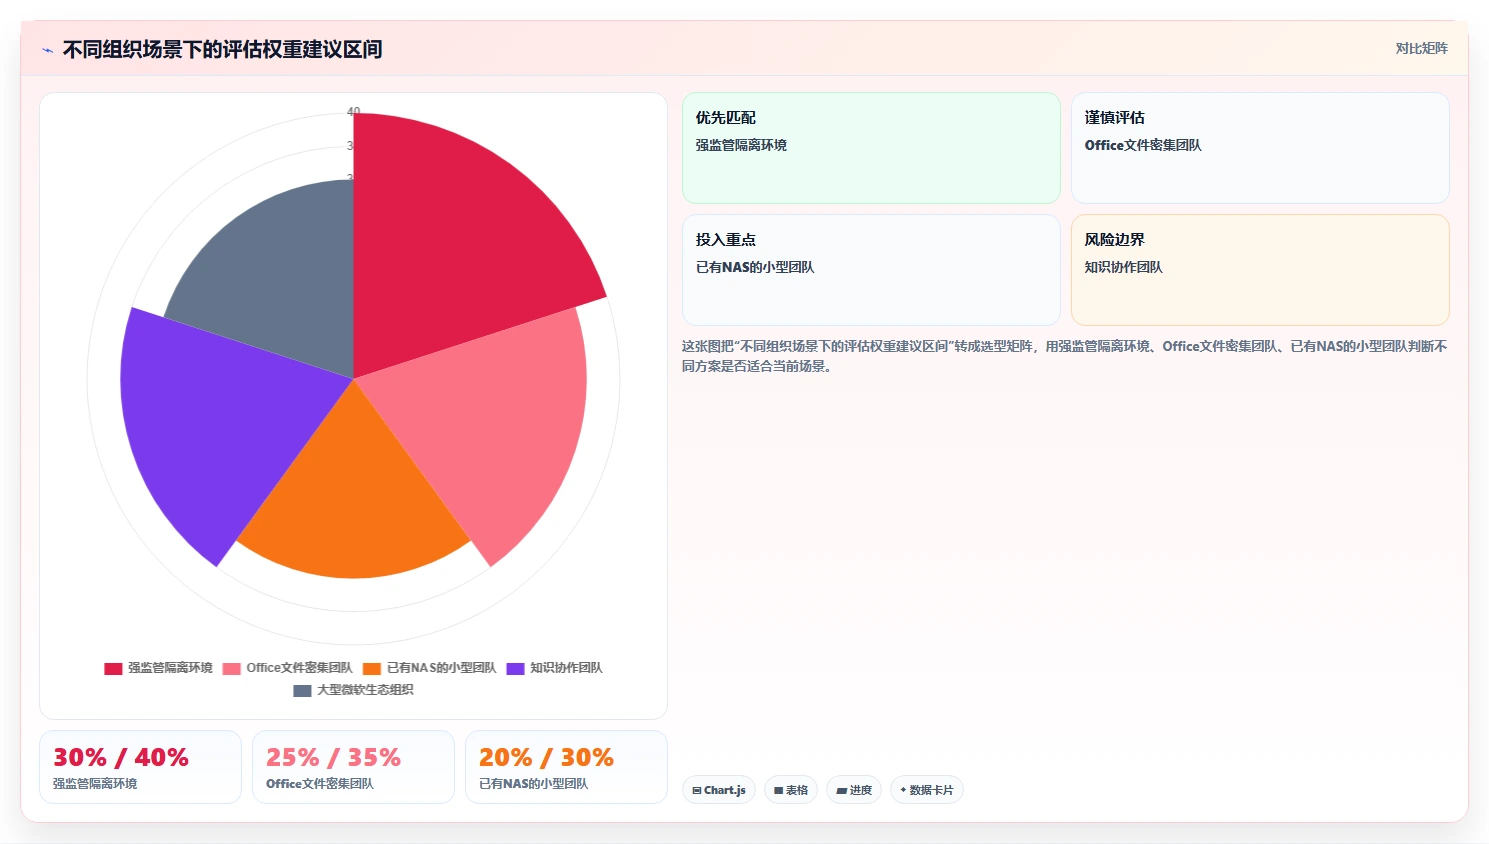Open the 谨慎评估 card
Screen dimensions: 1489x844
point(1260,148)
